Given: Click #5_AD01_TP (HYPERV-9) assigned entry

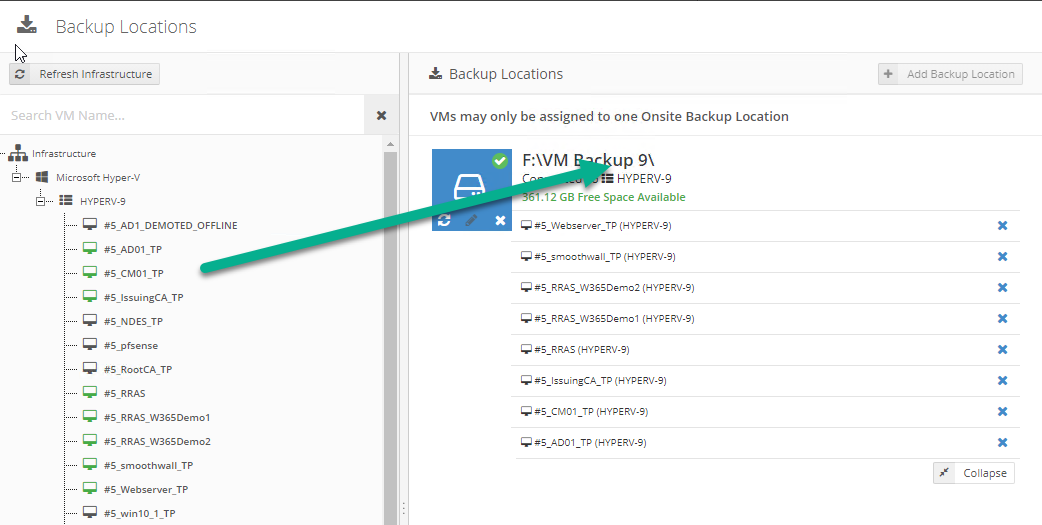Looking at the screenshot, I should pyautogui.click(x=583, y=443).
